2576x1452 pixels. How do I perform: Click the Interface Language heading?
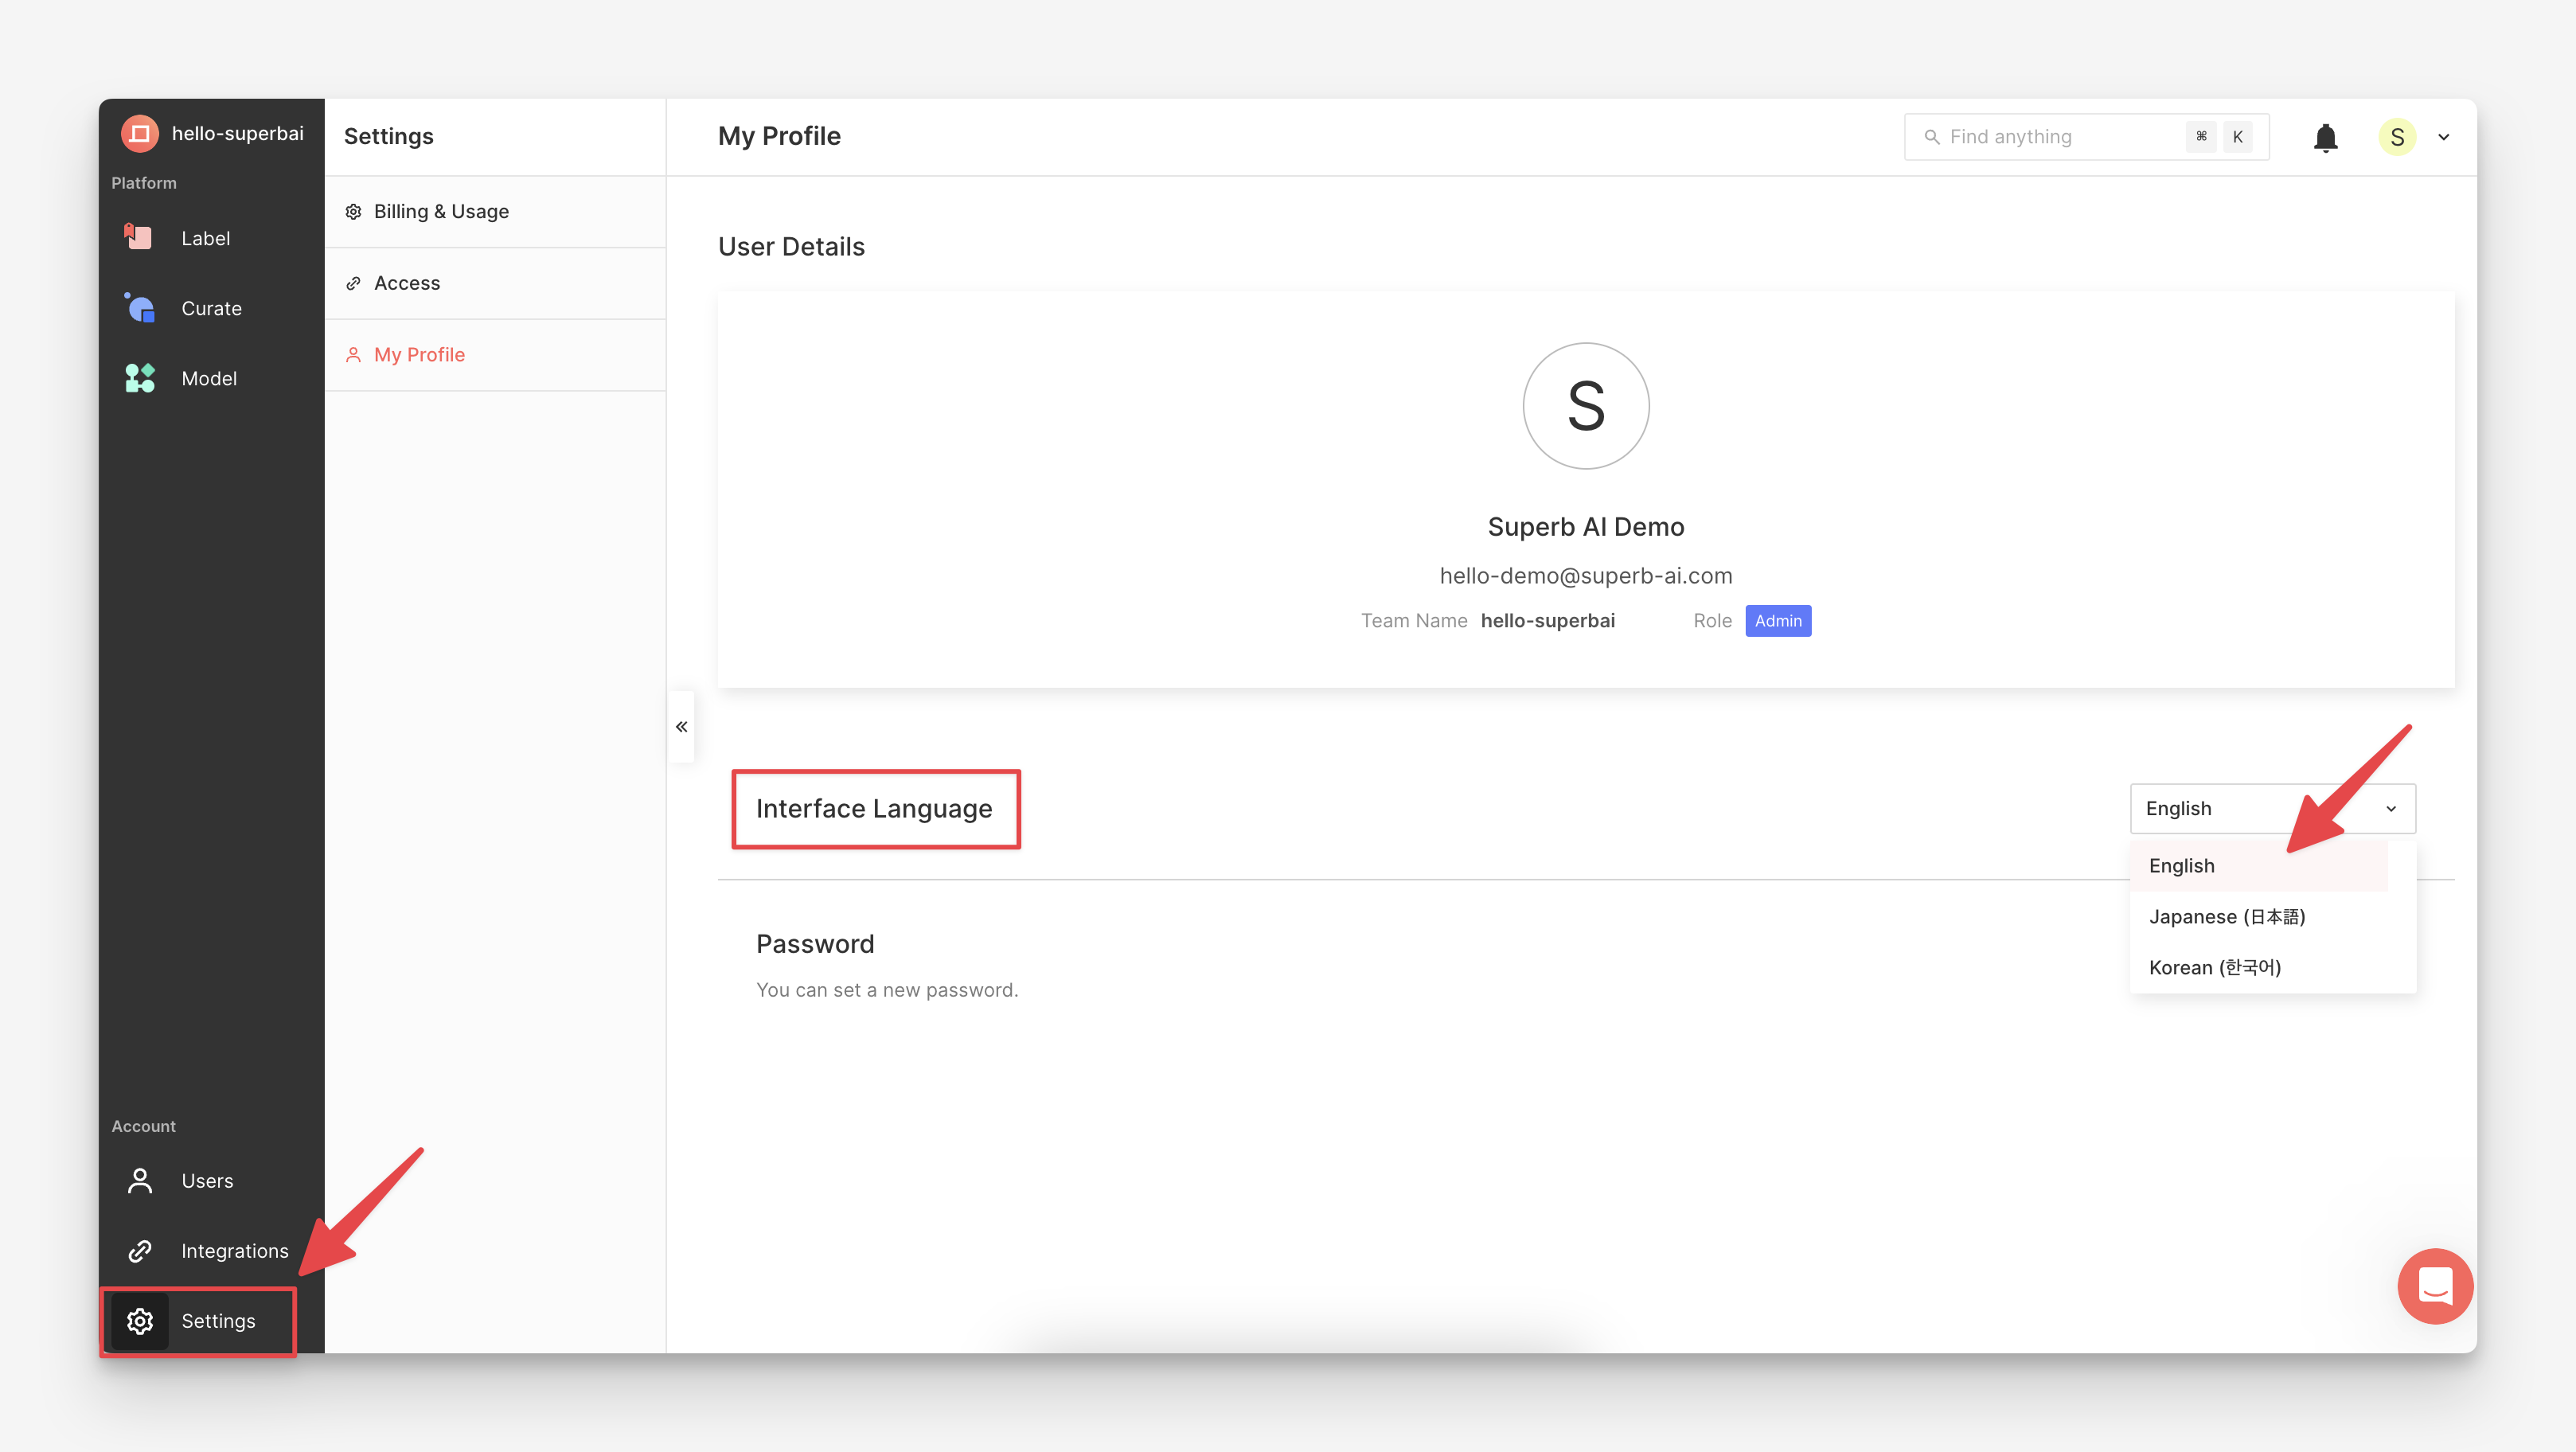874,809
